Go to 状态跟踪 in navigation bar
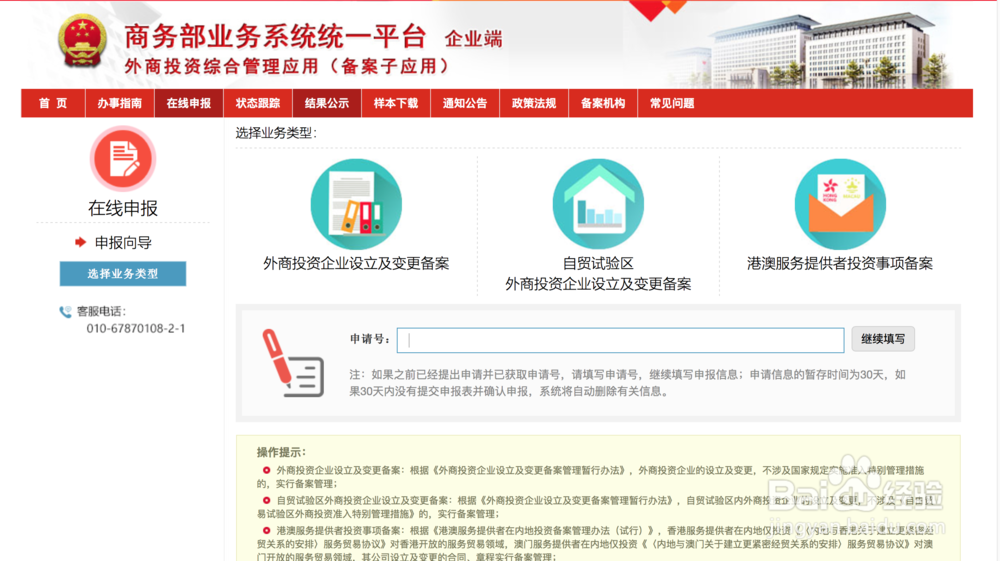The width and height of the screenshot is (1000, 561). [258, 103]
